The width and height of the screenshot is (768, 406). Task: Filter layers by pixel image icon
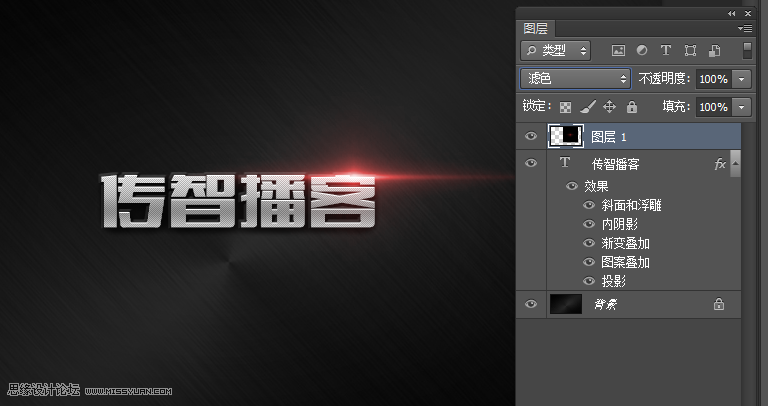pyautogui.click(x=618, y=50)
